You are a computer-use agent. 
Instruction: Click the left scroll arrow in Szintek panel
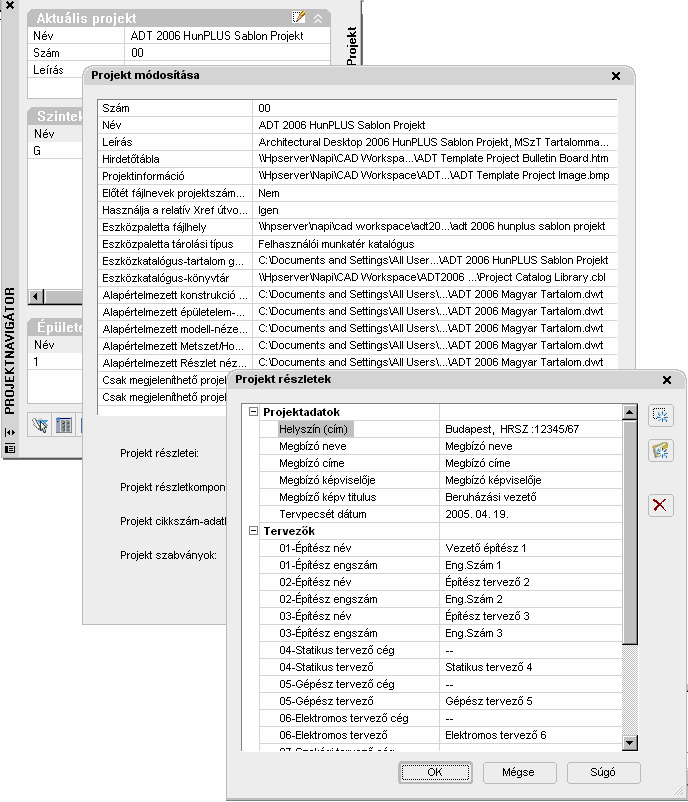(x=35, y=296)
